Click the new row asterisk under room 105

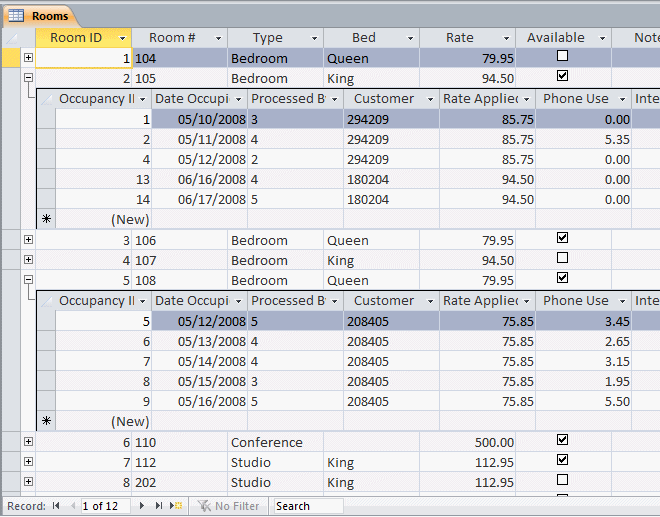pyautogui.click(x=46, y=219)
